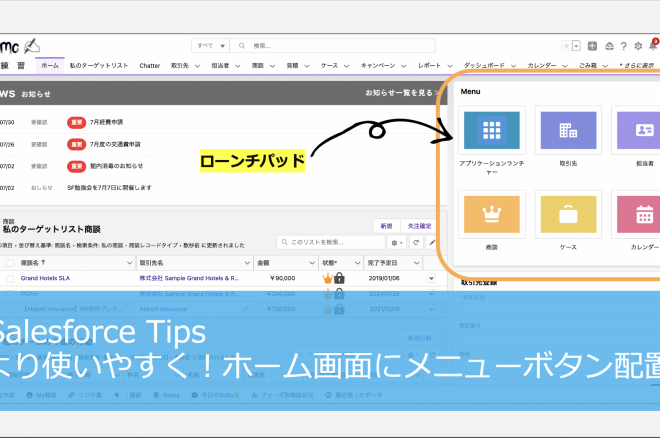Open 株式会社 Sample Grand Hotels account link
This screenshot has height=438, width=660.
click(x=189, y=278)
